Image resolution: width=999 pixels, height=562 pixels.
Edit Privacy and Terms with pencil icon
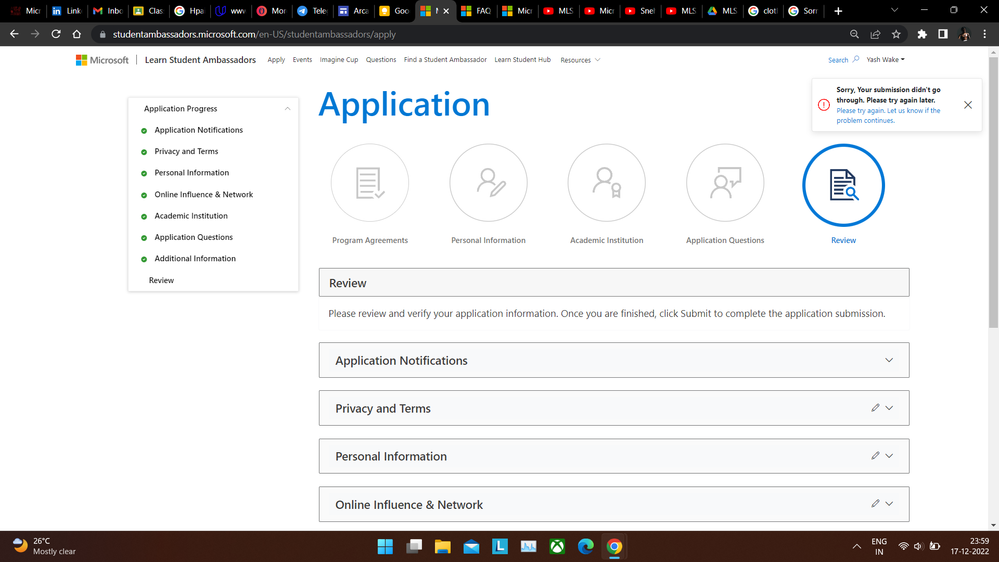tap(875, 408)
